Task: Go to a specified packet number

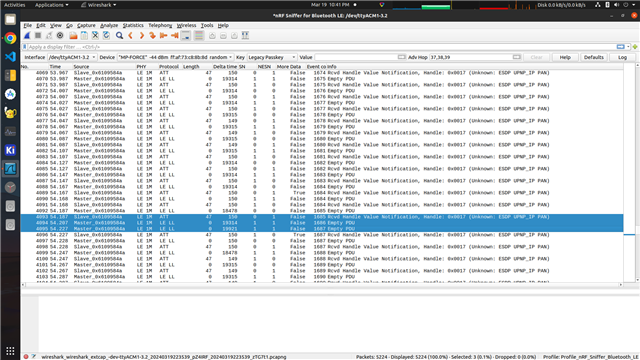Action: click(152, 36)
